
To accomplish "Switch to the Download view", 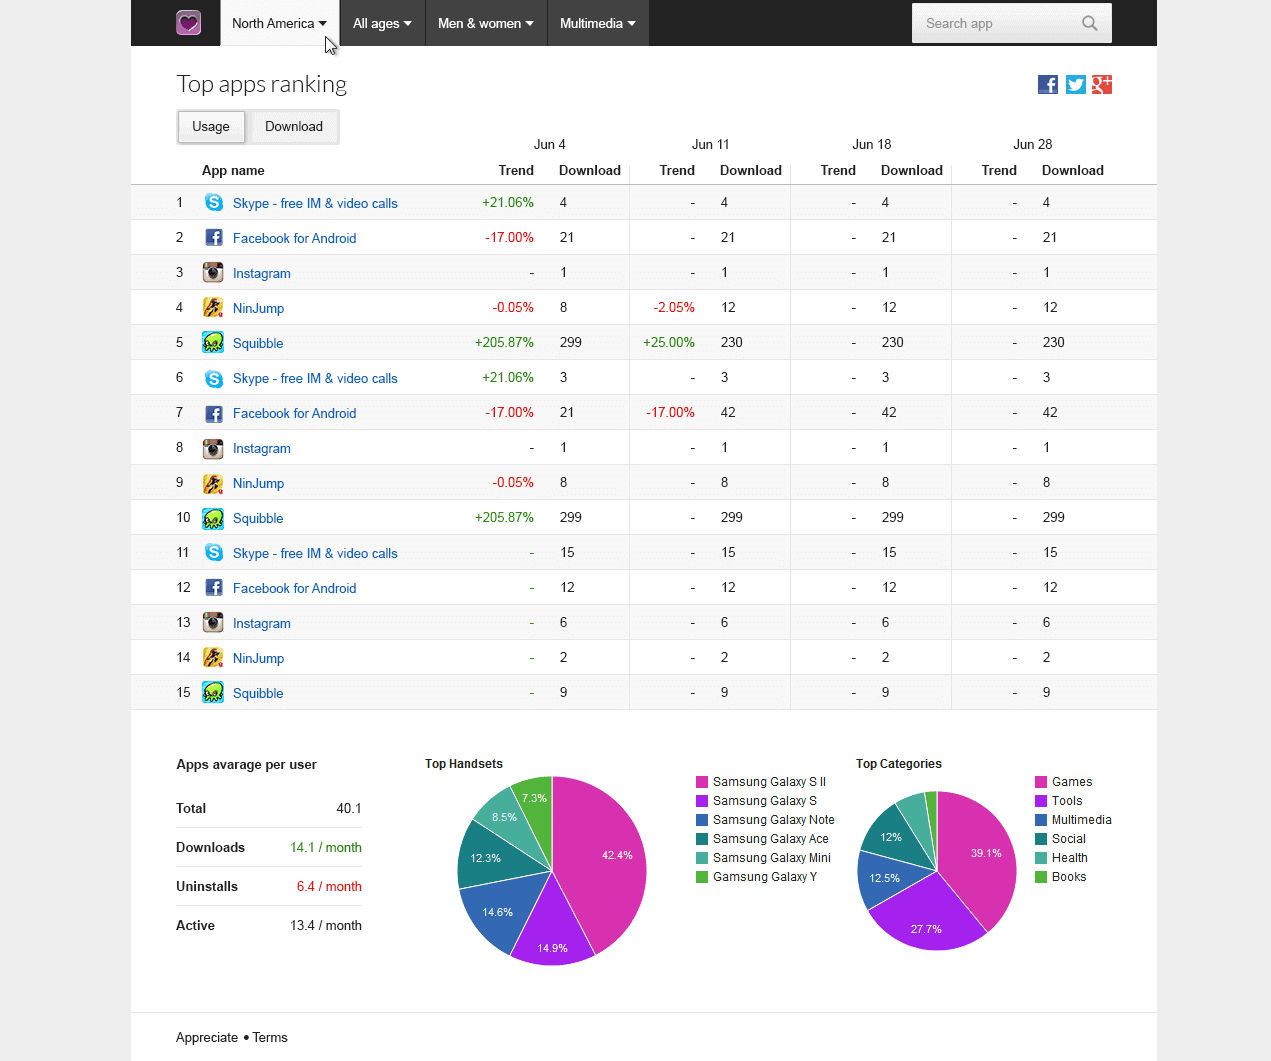I will pos(294,127).
